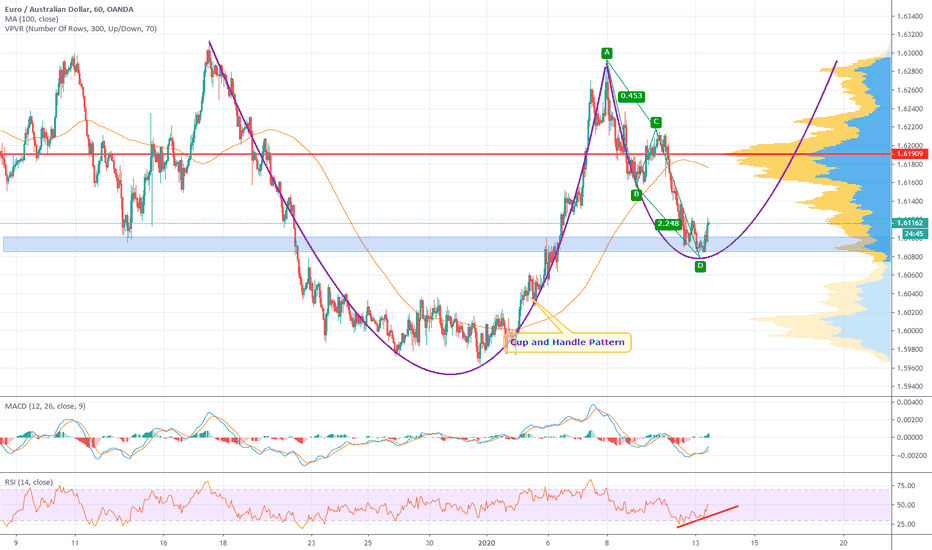Select the 0.453 ratio label
Screen dimensions: 932x550
tap(631, 97)
